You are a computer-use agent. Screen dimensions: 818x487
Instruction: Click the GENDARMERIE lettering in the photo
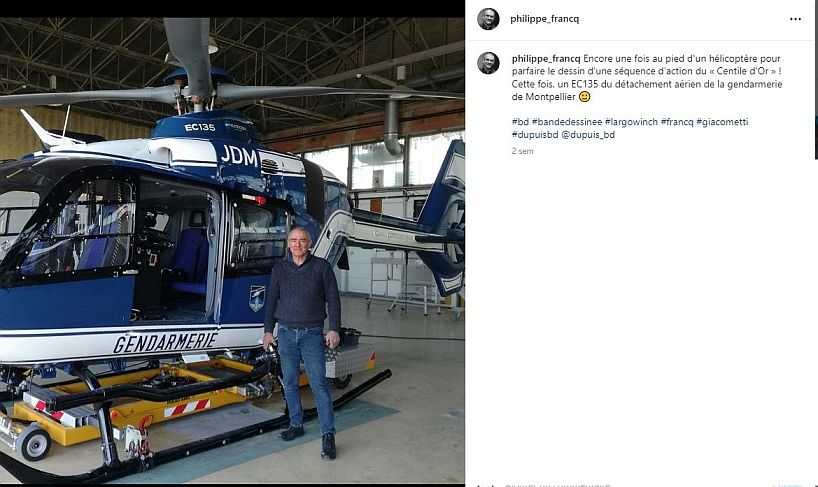[165, 342]
